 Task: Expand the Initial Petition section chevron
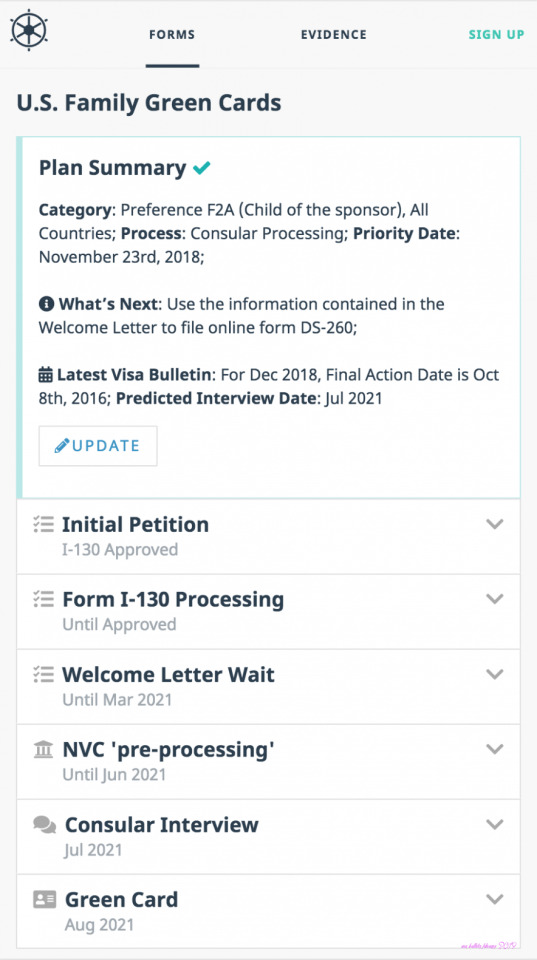click(494, 524)
